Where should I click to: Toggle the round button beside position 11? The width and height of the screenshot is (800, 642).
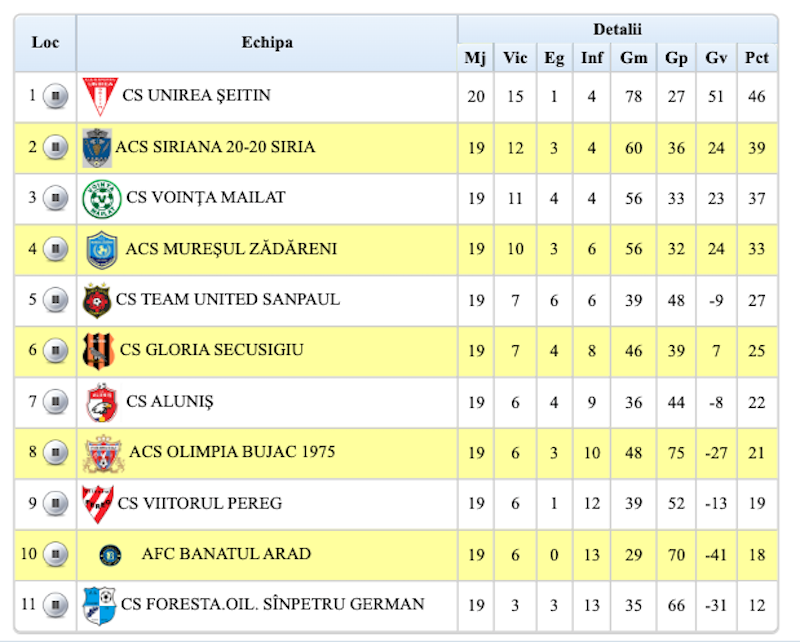(55, 605)
